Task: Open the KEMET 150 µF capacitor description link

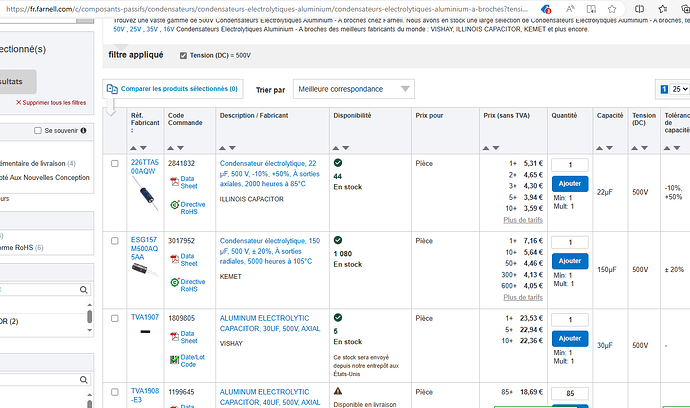Action: tap(270, 251)
